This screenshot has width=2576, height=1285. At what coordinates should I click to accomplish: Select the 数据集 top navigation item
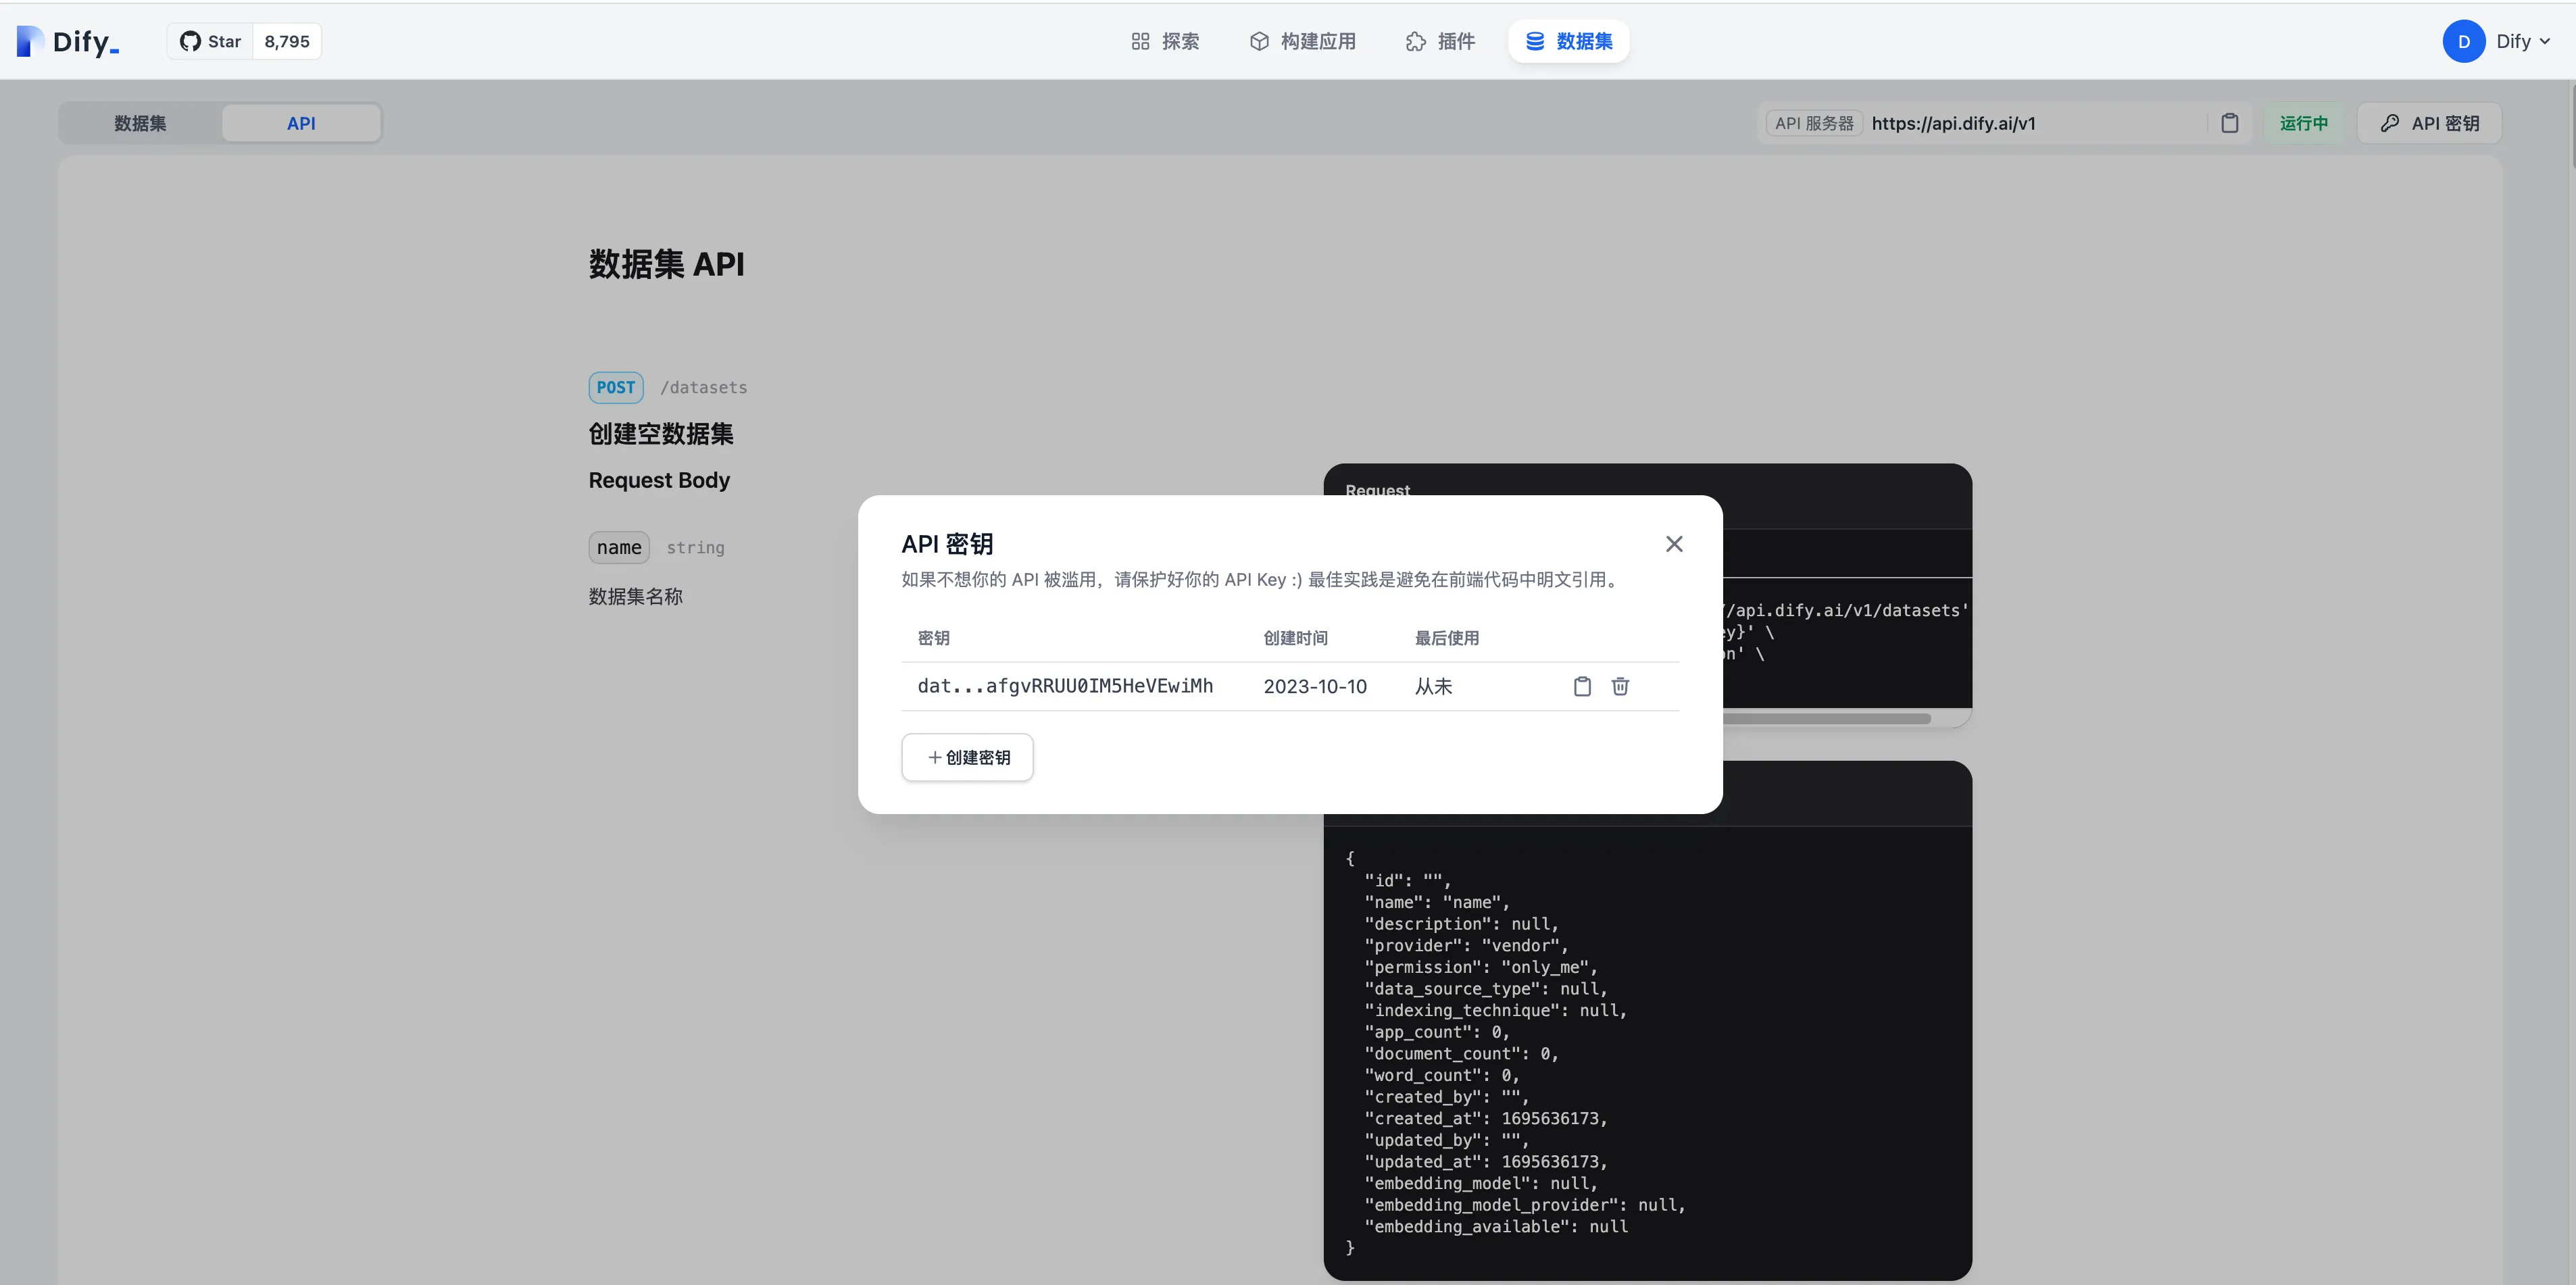pyautogui.click(x=1568, y=41)
